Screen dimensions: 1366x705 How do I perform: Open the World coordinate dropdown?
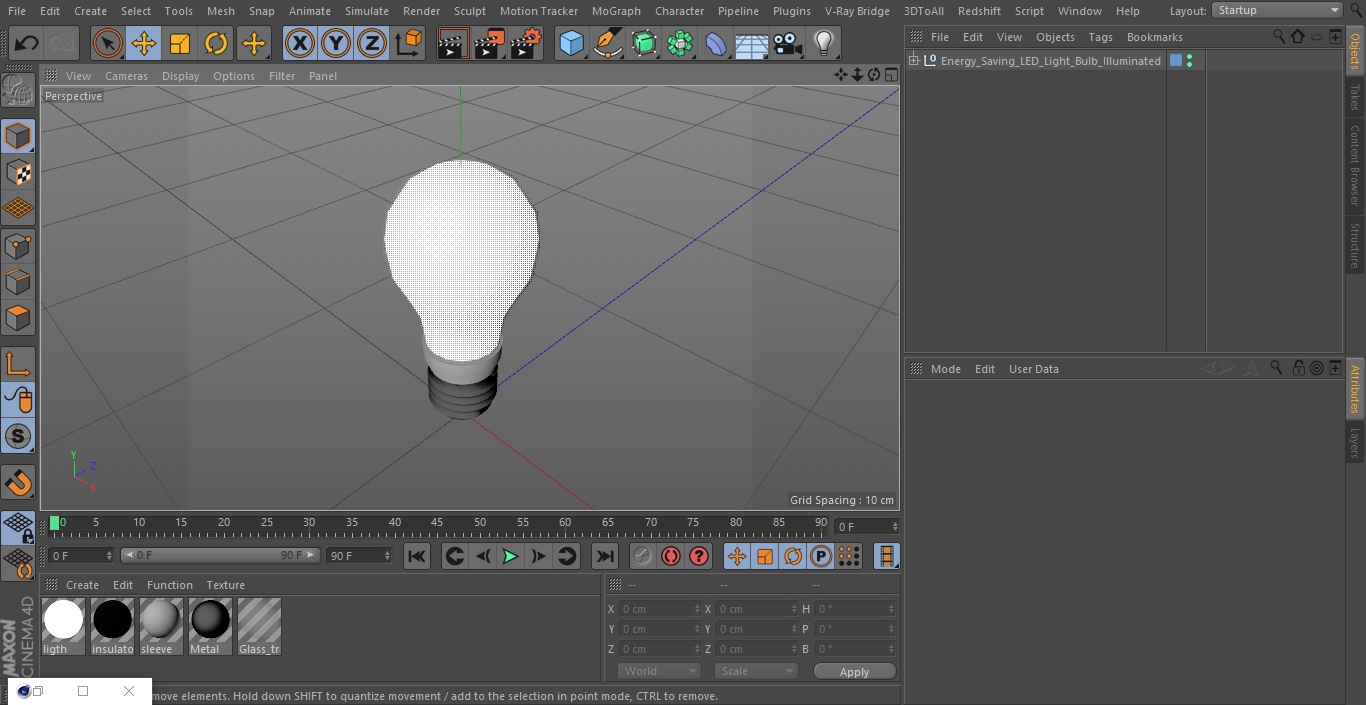[x=659, y=671]
